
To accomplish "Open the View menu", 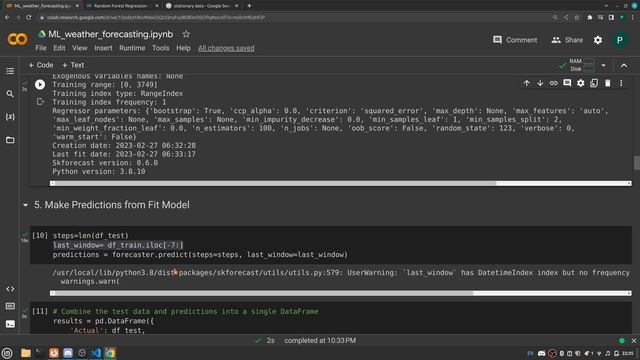I will coord(80,48).
